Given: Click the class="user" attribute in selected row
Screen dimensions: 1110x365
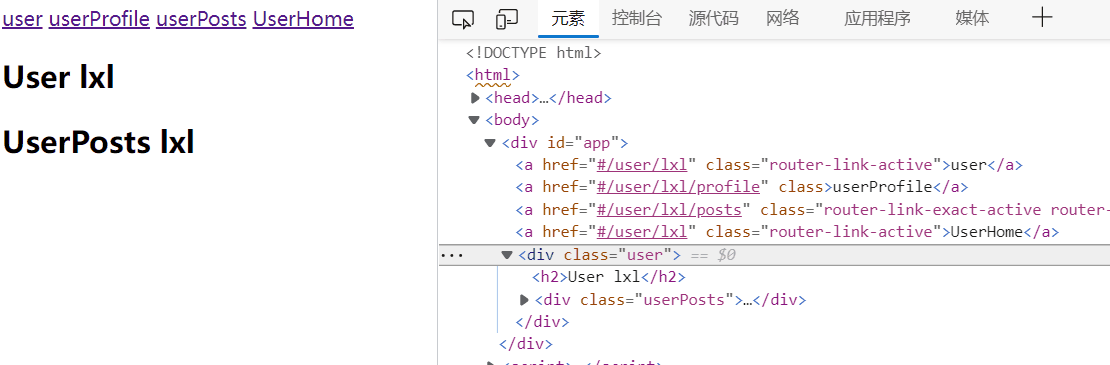Looking at the screenshot, I should pos(618,255).
